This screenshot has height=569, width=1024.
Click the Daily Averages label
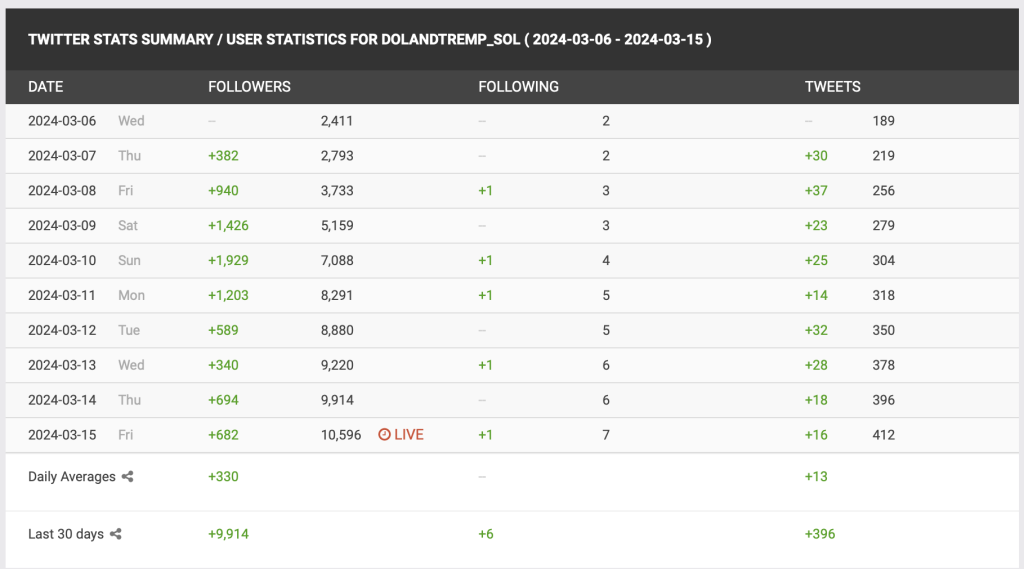pos(72,477)
